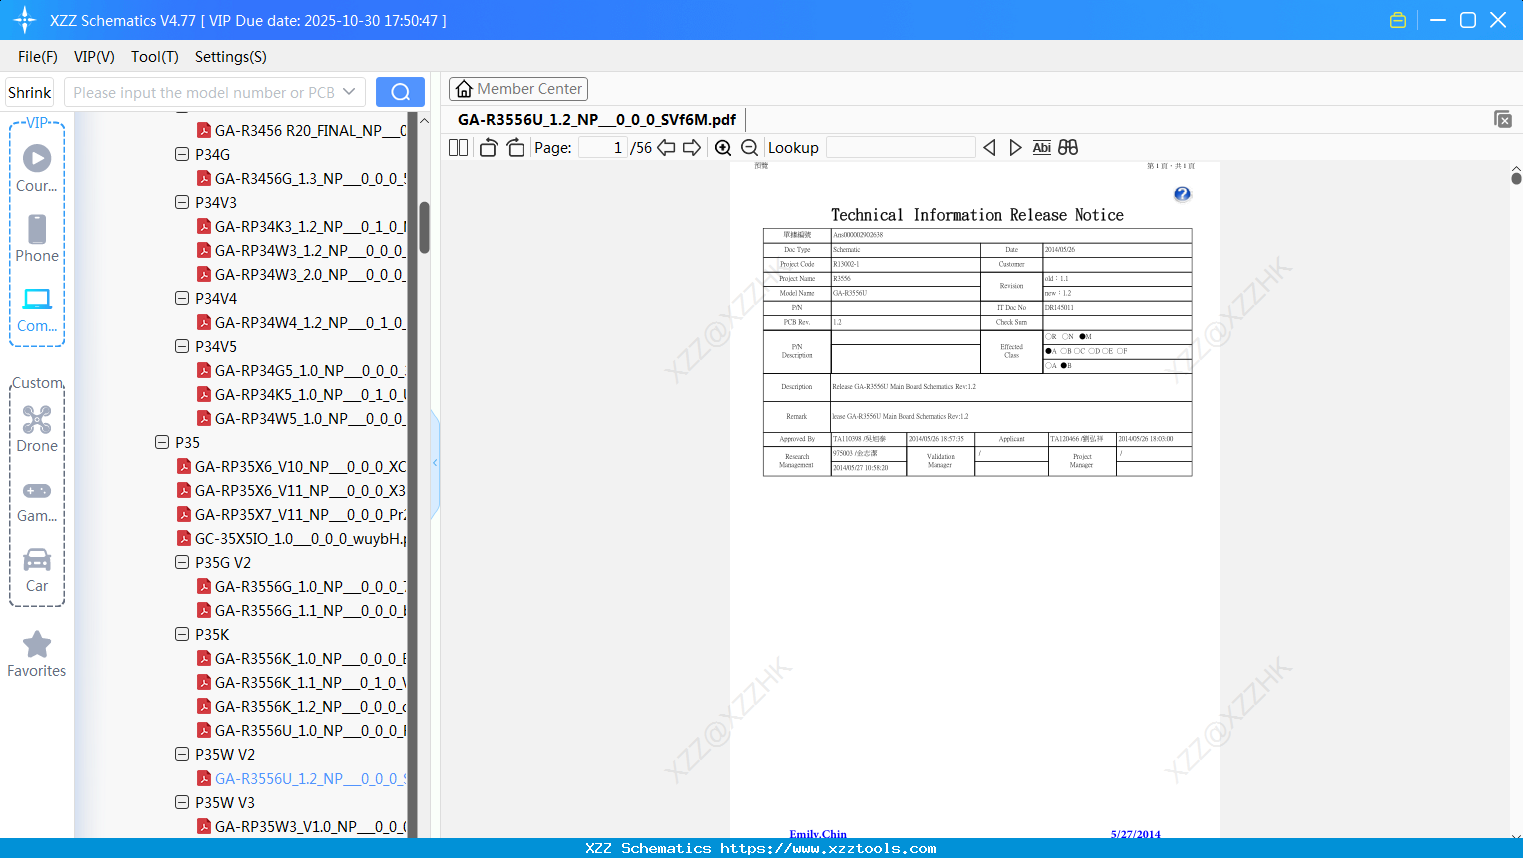Open the Game console category

coord(37,500)
